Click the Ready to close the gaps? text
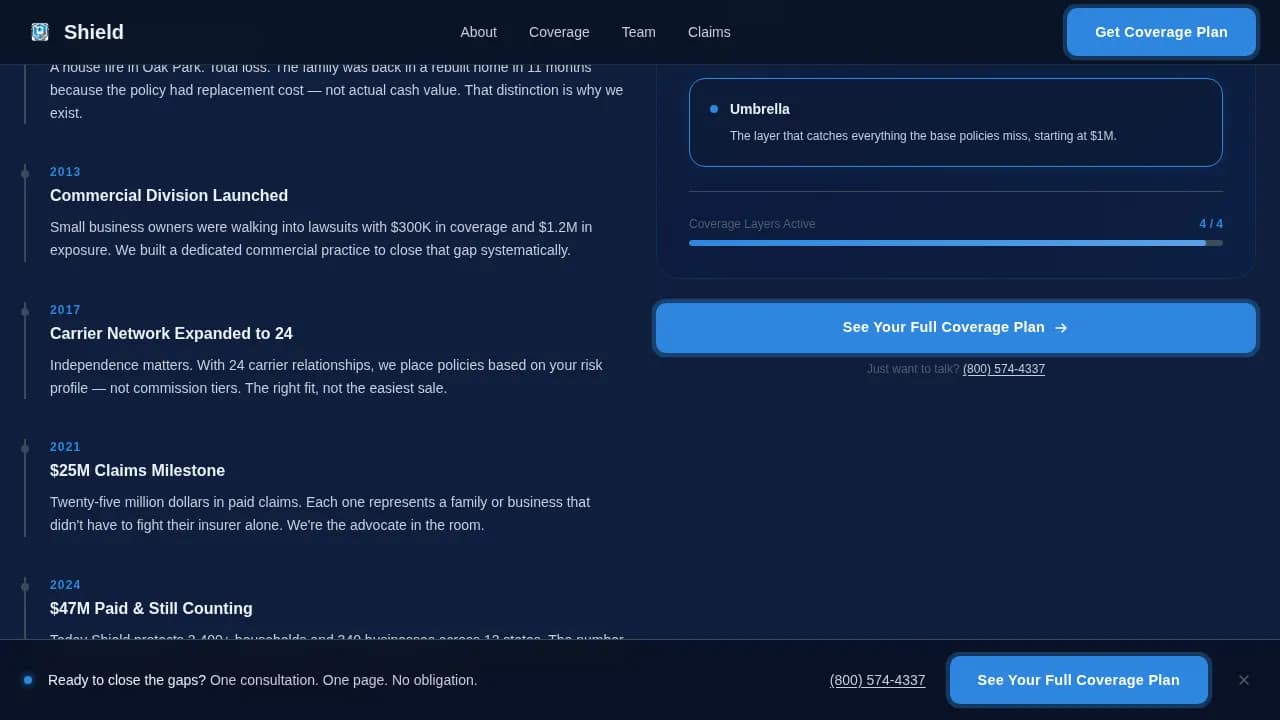The width and height of the screenshot is (1280, 720). [127, 680]
